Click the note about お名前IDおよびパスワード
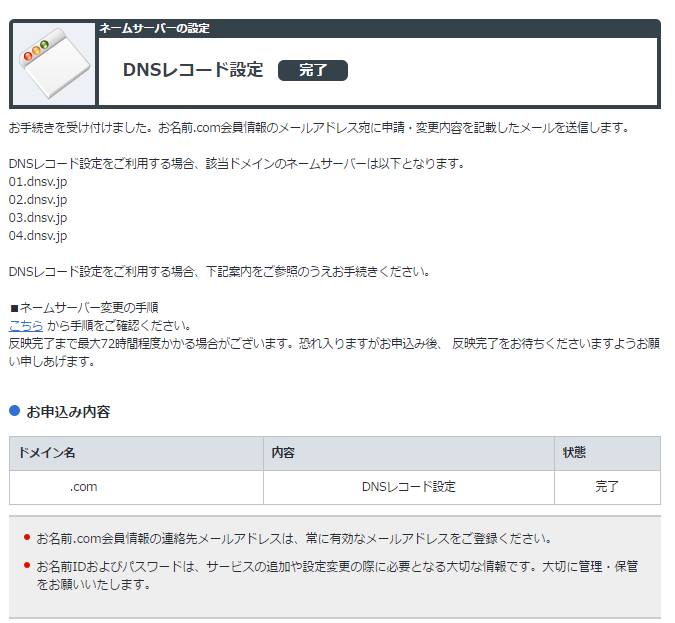Image resolution: width=675 pixels, height=623 pixels. (x=337, y=576)
